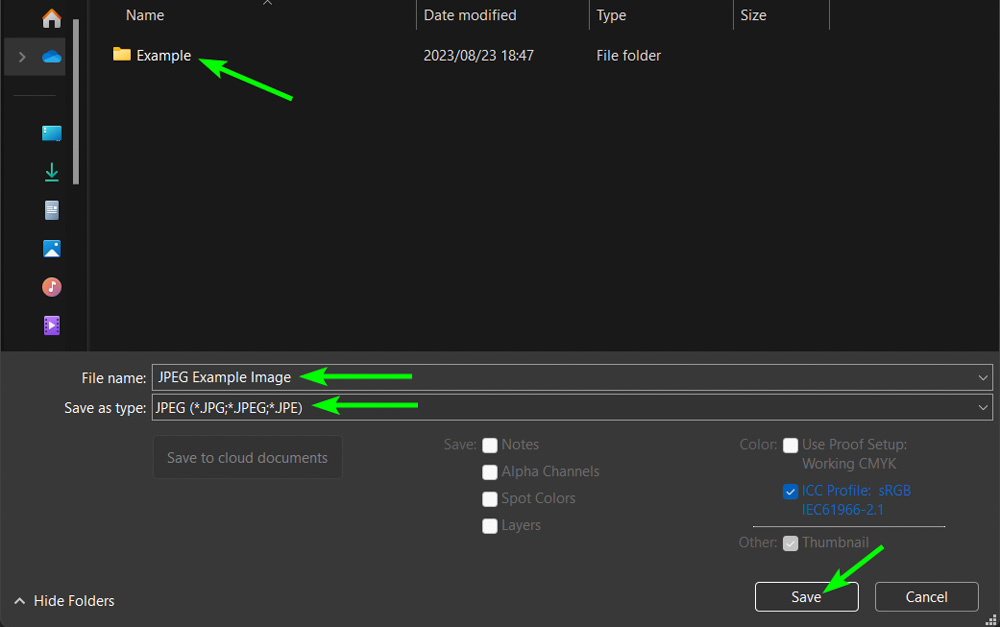Uncheck the ICC Profile sRGB checkbox
Image resolution: width=1000 pixels, height=627 pixels.
click(x=790, y=491)
